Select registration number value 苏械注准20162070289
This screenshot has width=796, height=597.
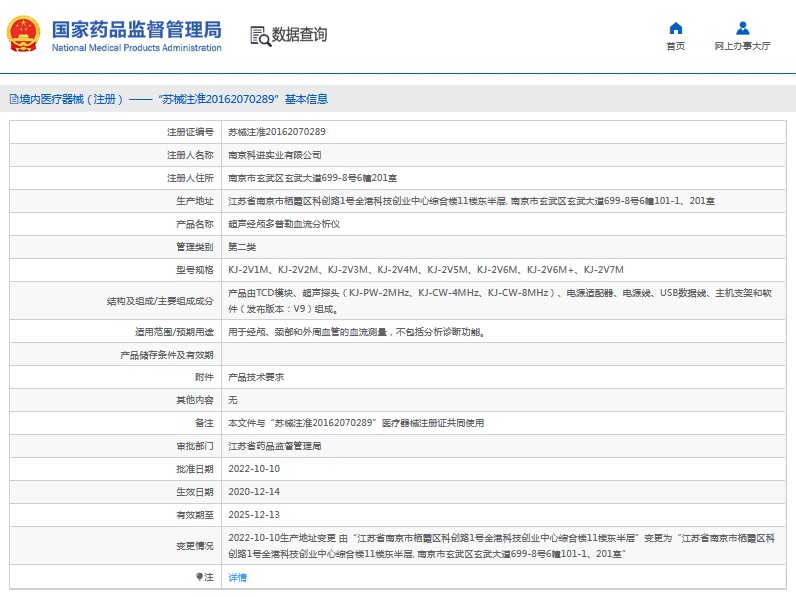click(277, 132)
